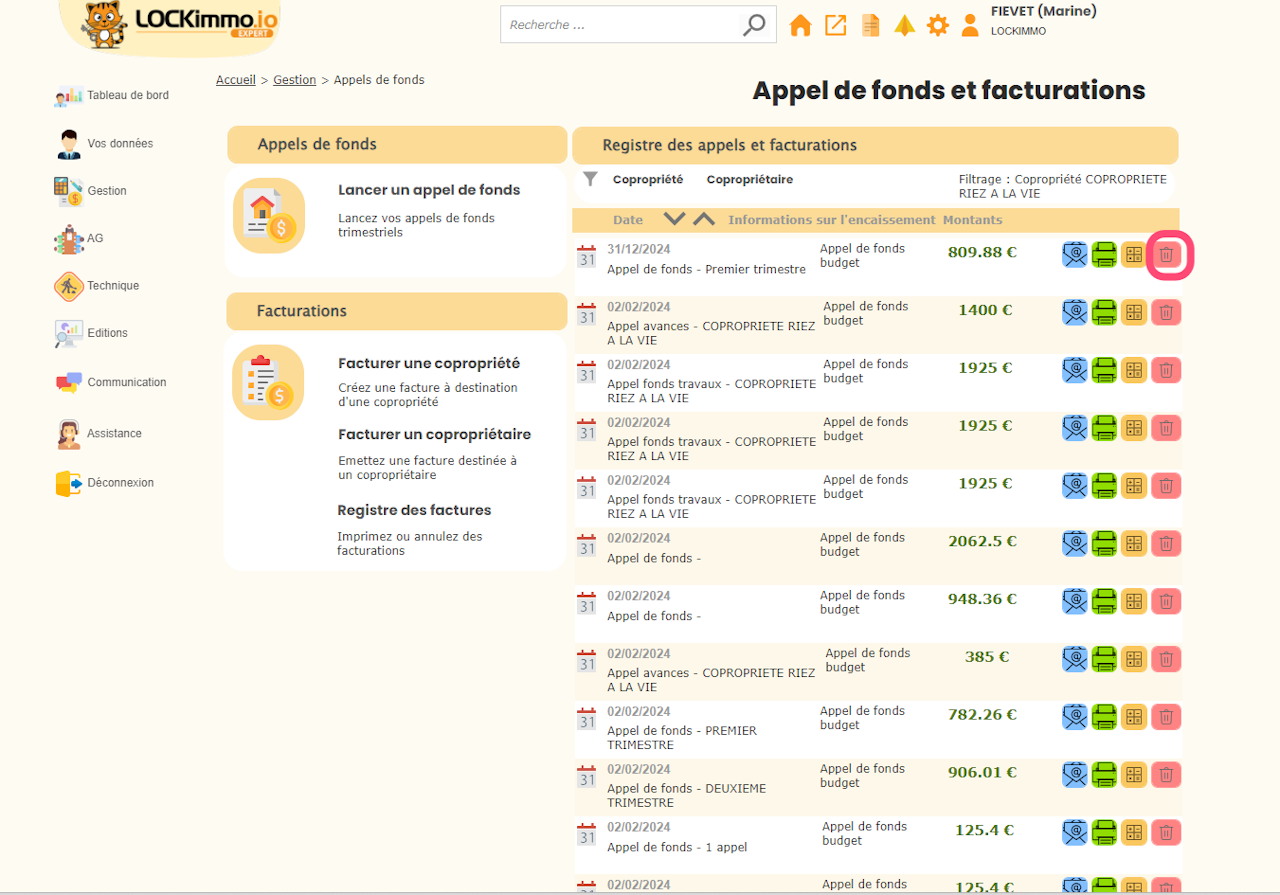Open table icon for 948.36 € row

(x=1133, y=602)
